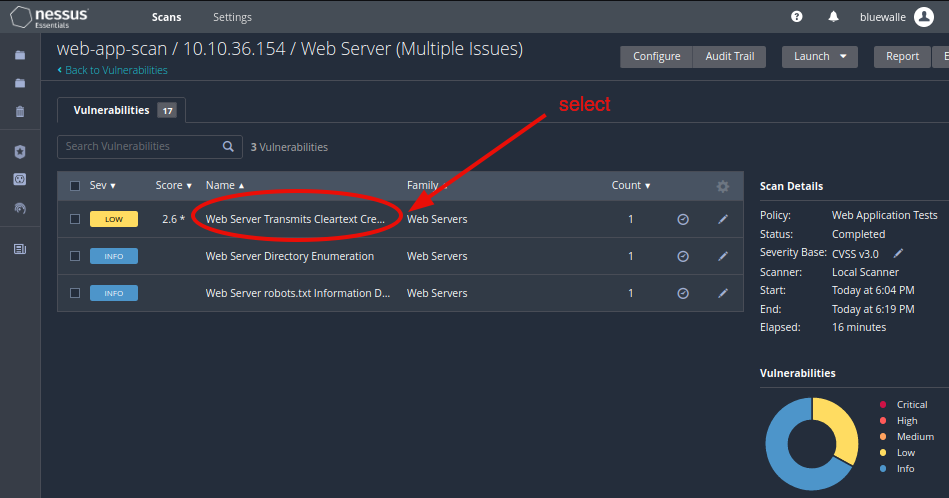Click Web Servers family in Cleartext row
Image resolution: width=949 pixels, height=498 pixels.
coord(437,219)
